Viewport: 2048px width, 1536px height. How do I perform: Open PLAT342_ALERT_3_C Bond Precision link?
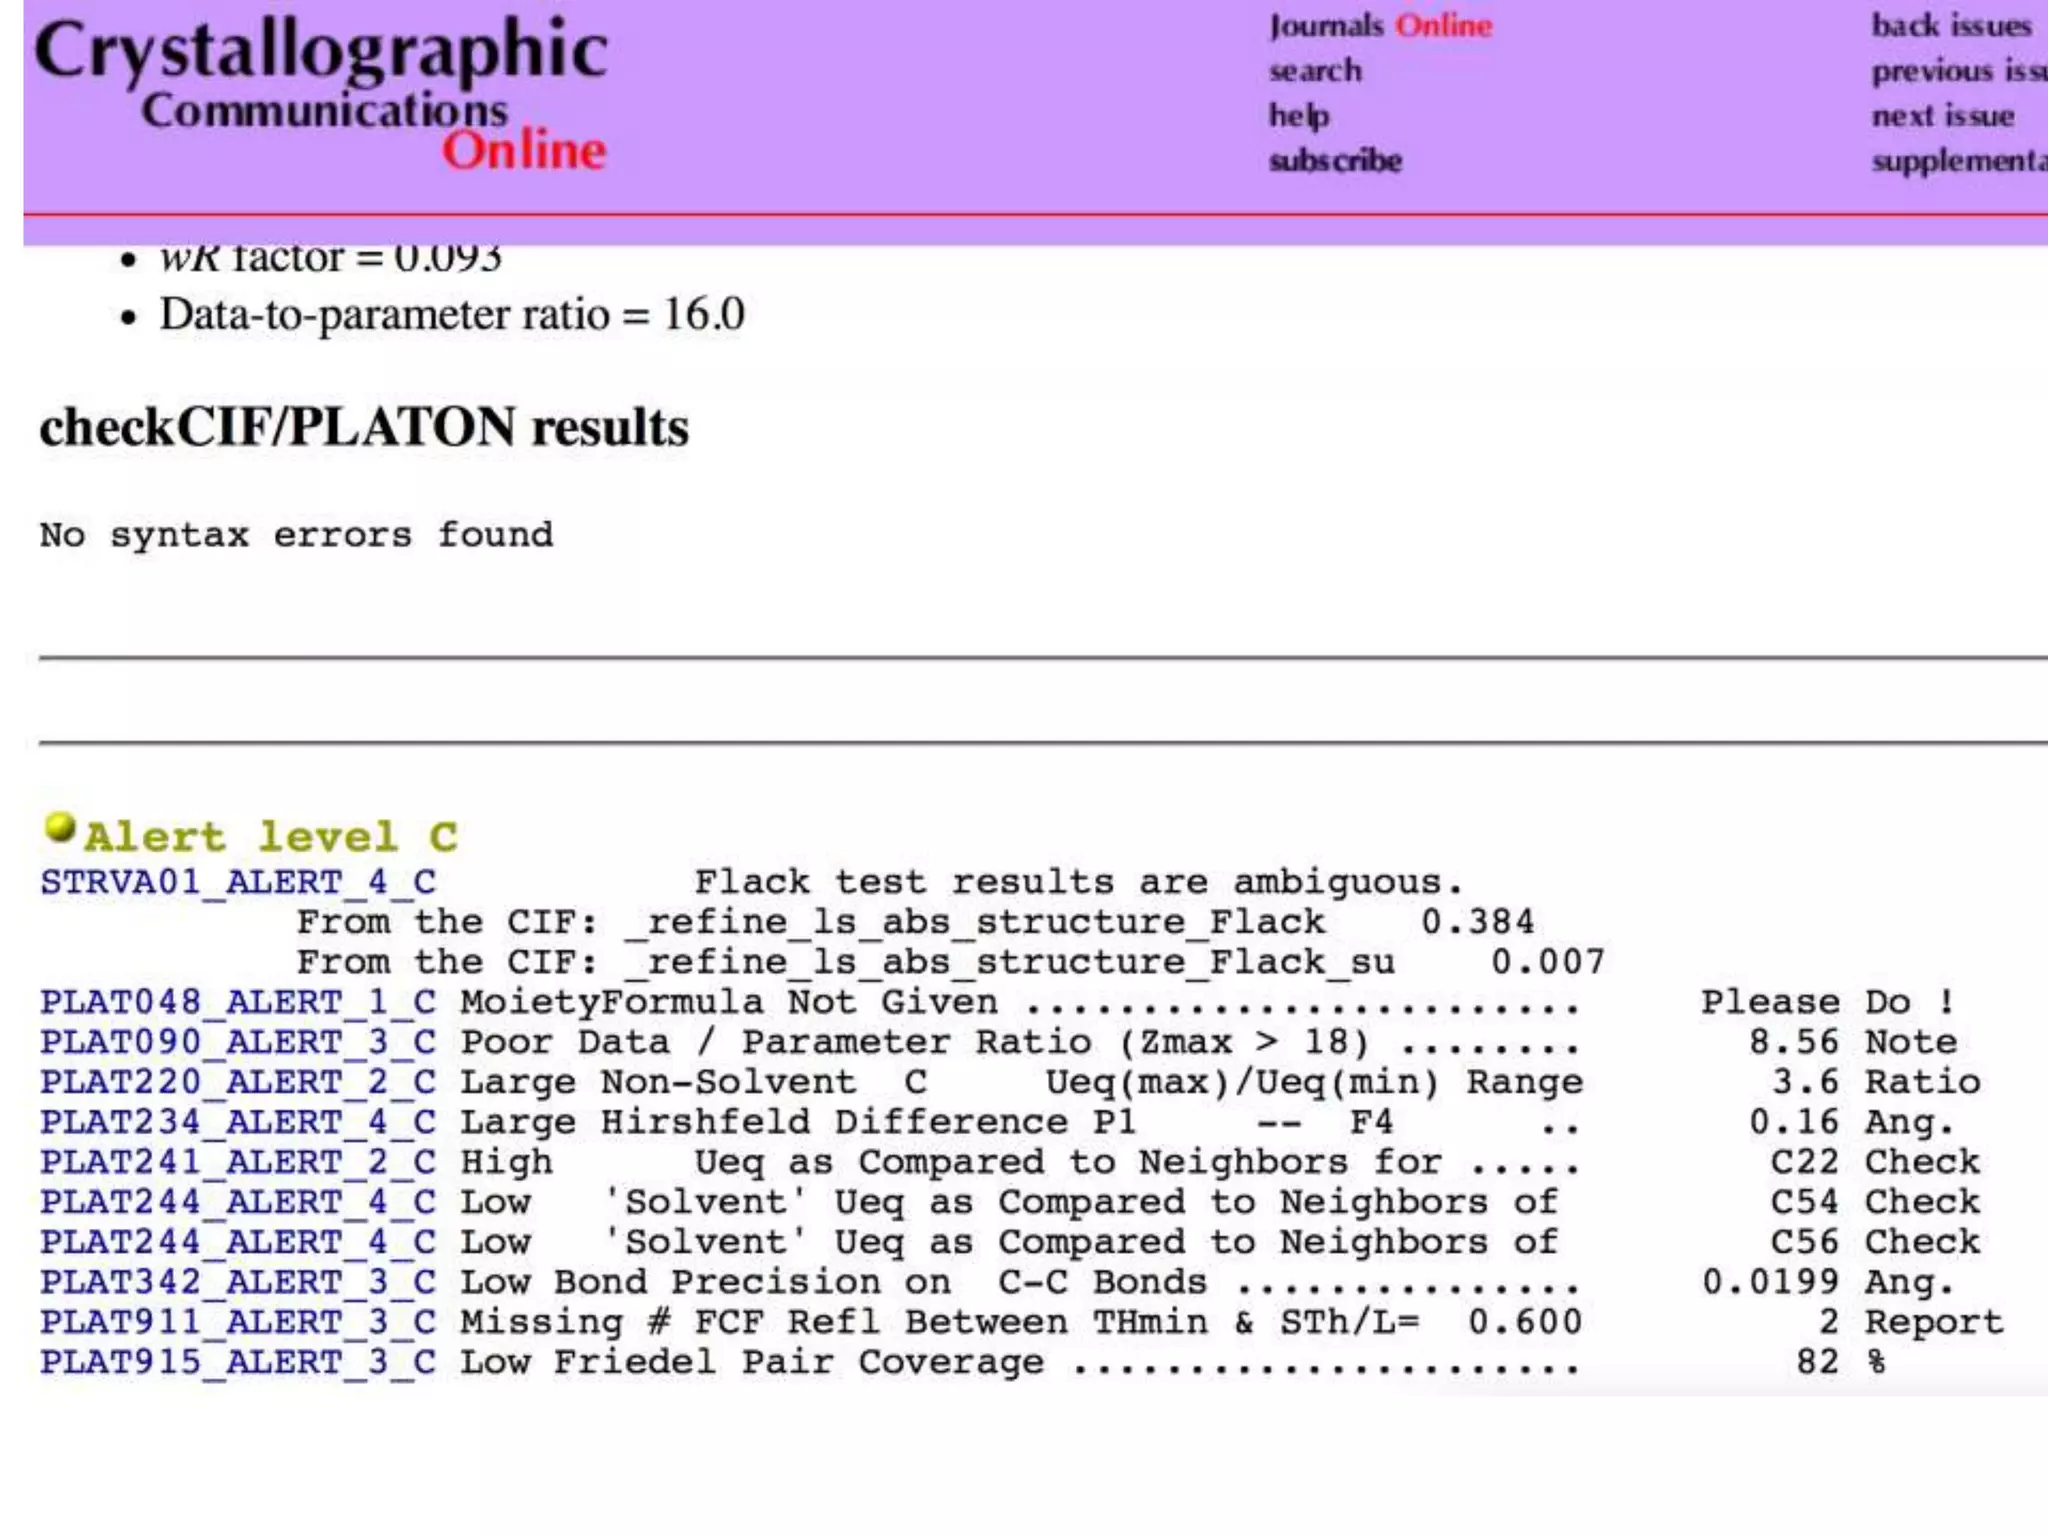point(238,1283)
